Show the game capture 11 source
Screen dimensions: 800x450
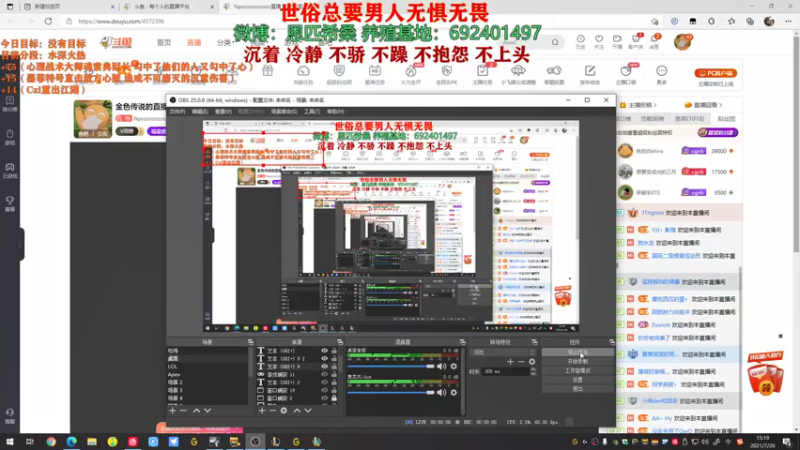[x=324, y=374]
